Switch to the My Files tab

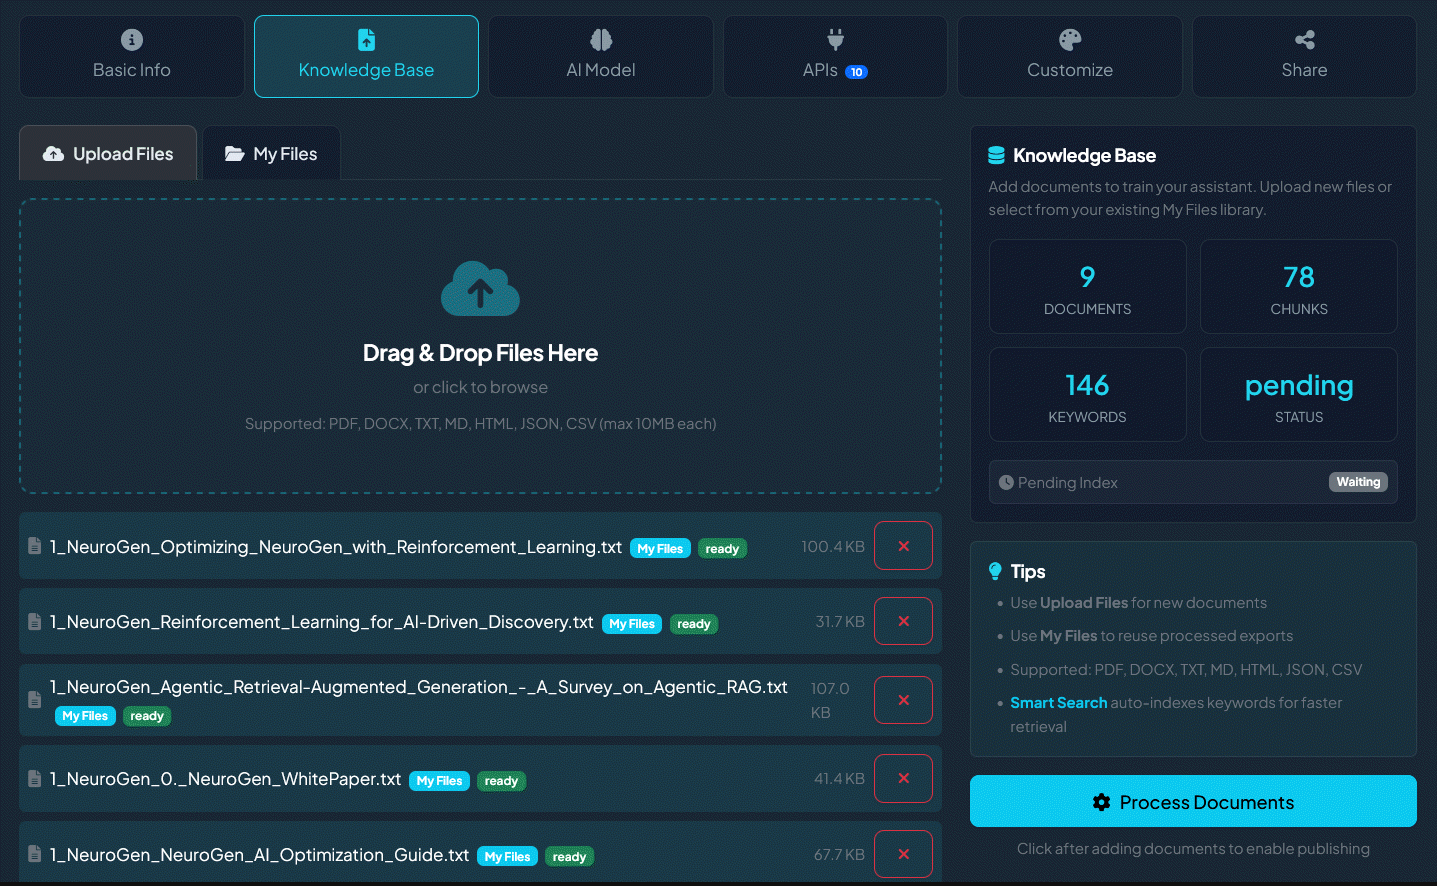click(271, 153)
